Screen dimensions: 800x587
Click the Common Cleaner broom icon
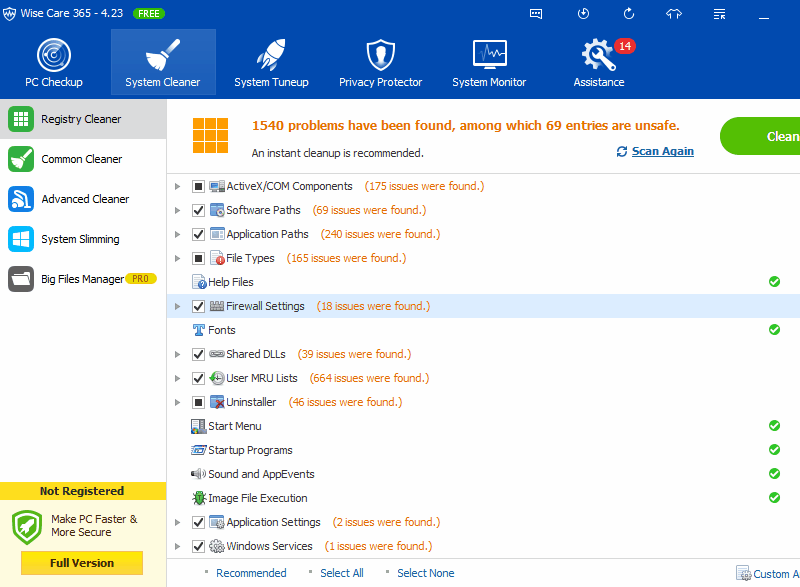click(x=21, y=159)
